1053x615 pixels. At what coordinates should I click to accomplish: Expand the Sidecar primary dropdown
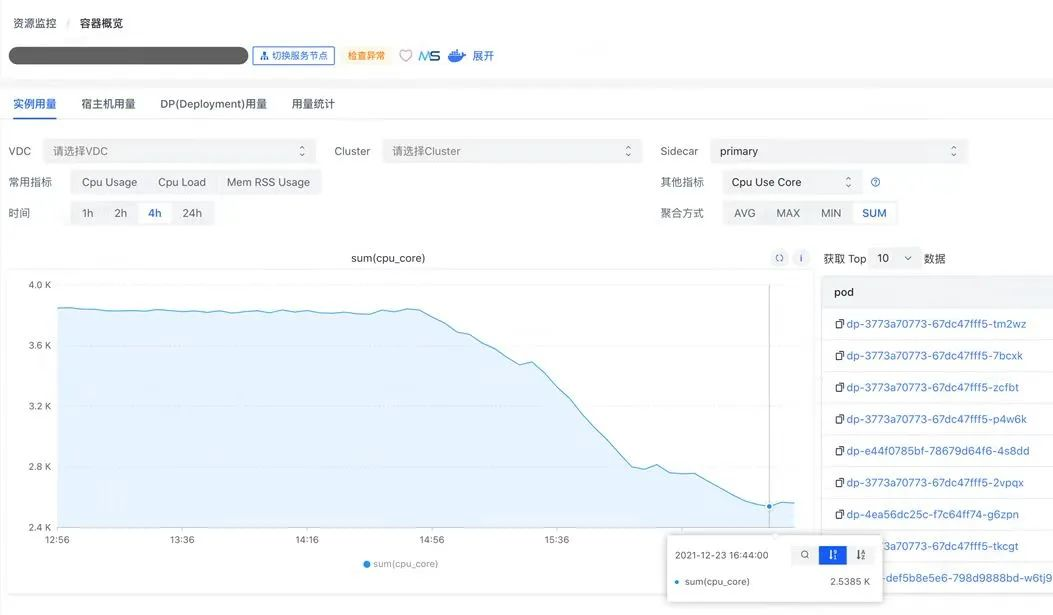pyautogui.click(x=838, y=151)
